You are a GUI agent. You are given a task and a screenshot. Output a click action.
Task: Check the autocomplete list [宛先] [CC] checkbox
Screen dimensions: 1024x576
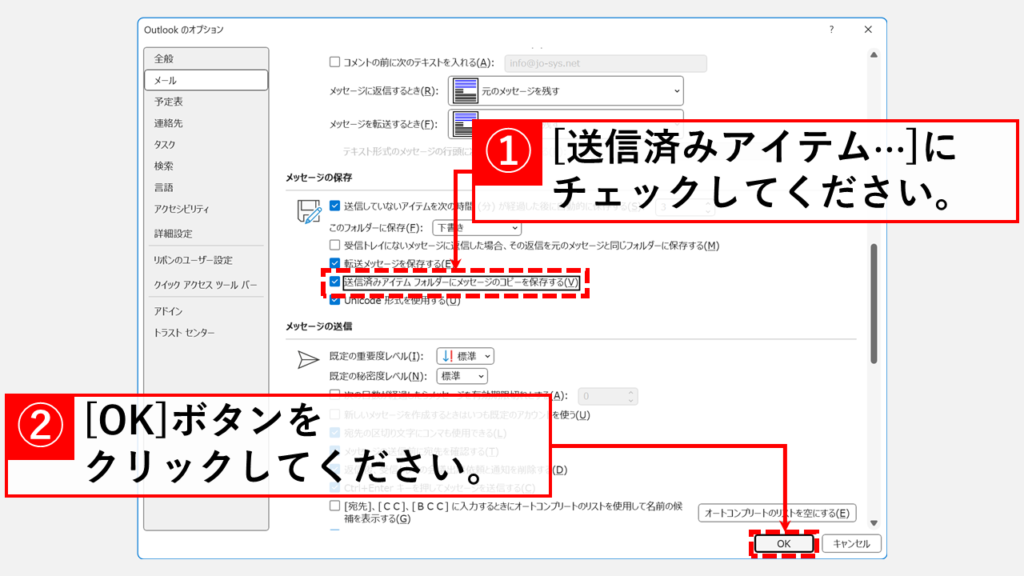pyautogui.click(x=334, y=506)
